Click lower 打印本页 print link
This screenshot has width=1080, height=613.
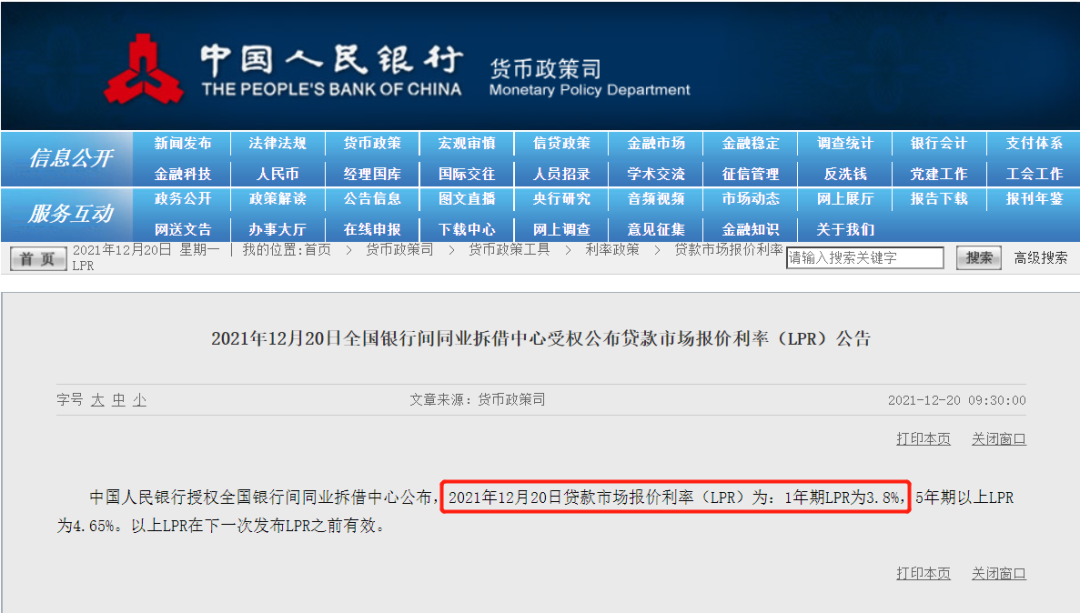pyautogui.click(x=923, y=573)
